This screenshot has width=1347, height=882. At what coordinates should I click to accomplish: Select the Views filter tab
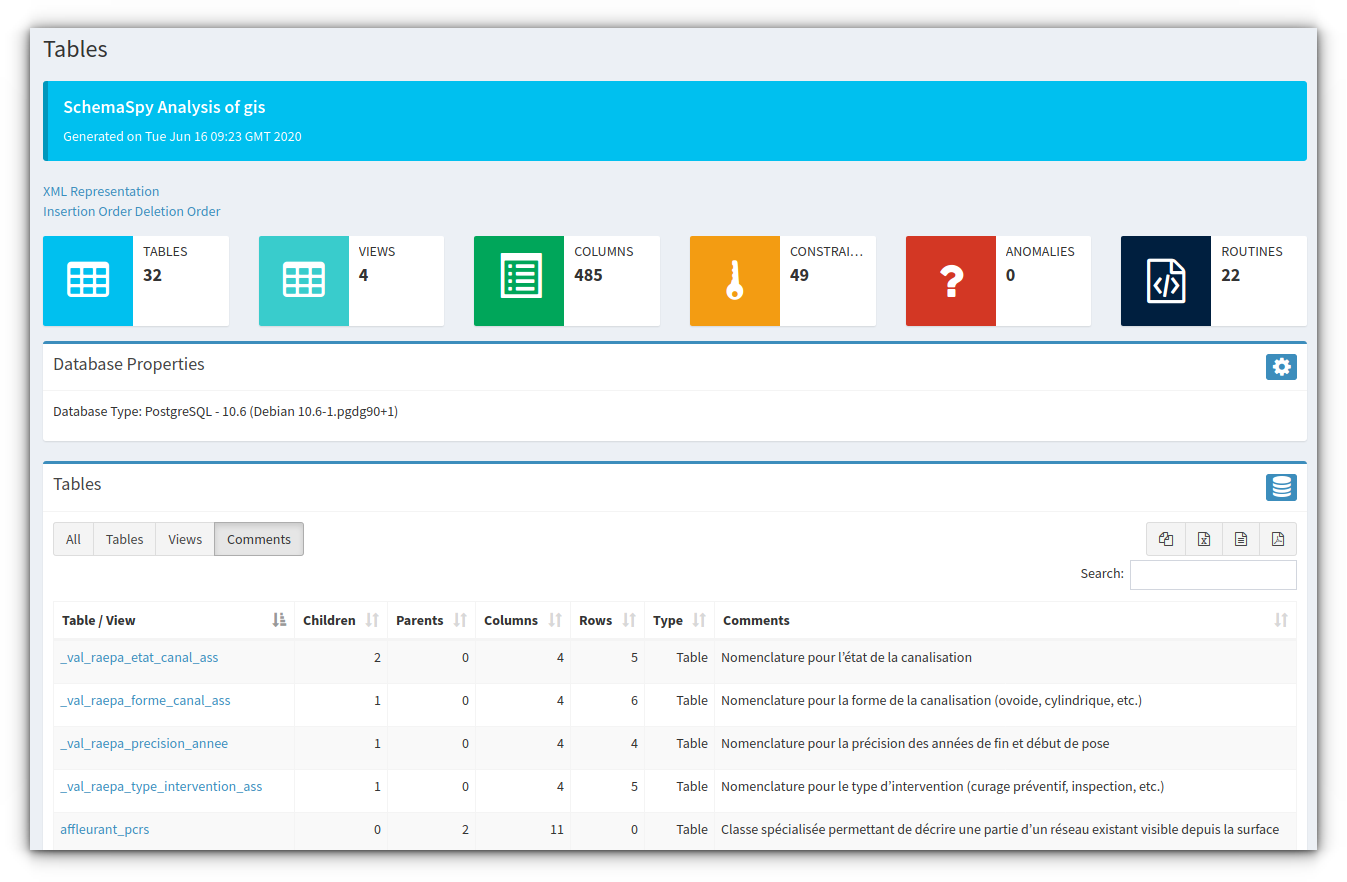click(185, 539)
